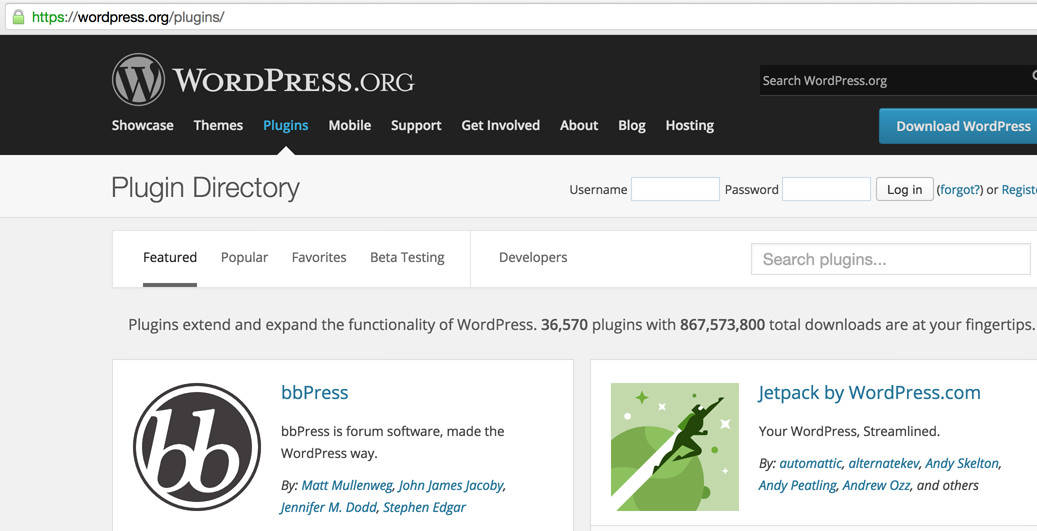This screenshot has width=1037, height=531.
Task: Open Jennifer M. Dodd's profile link
Action: pyautogui.click(x=328, y=507)
